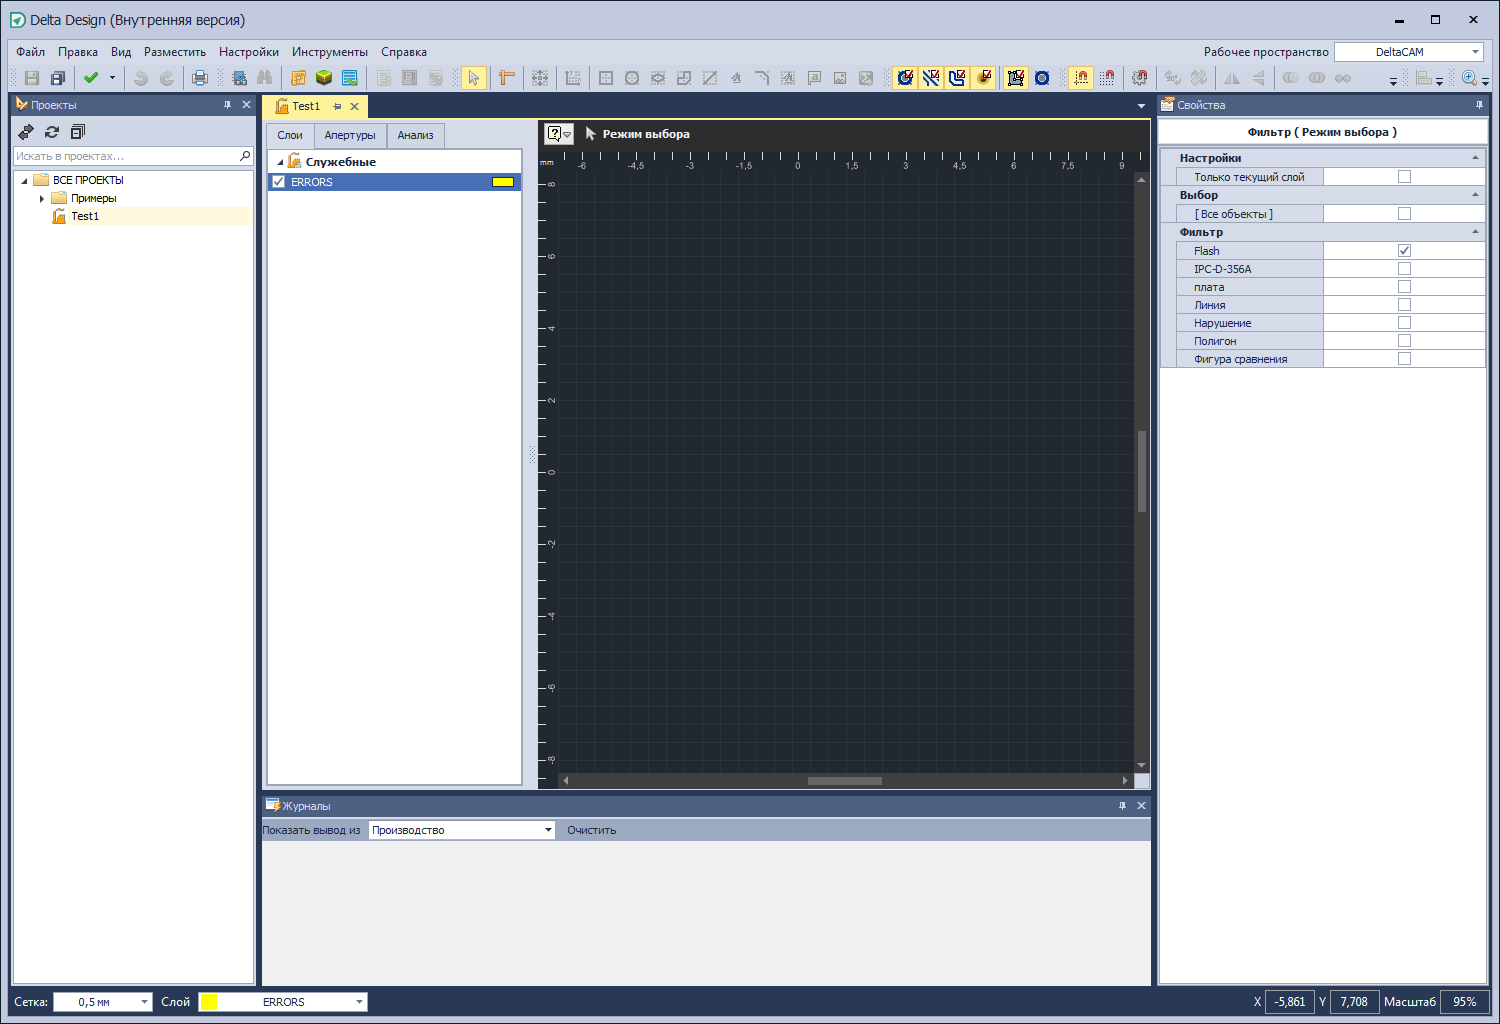Viewport: 1500px width, 1024px height.
Task: Toggle visibility checkbox of ERRORS layer
Action: 279,182
